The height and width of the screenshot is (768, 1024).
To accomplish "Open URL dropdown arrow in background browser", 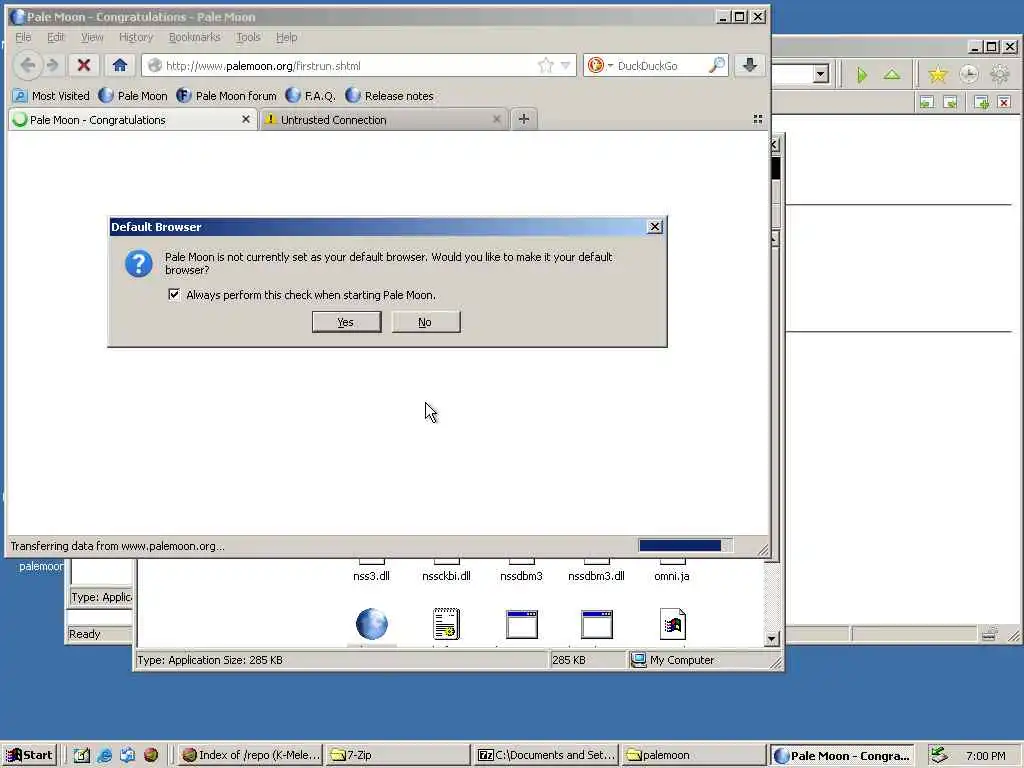I will pos(820,74).
